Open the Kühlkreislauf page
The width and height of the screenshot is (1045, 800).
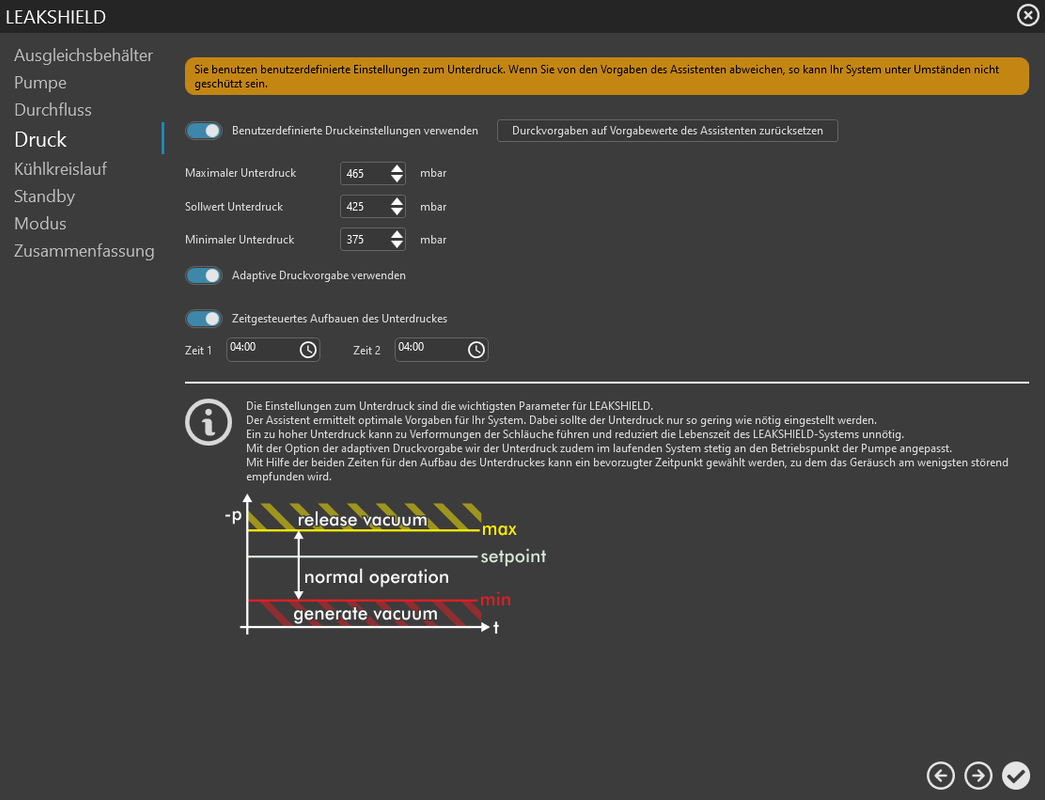point(60,169)
